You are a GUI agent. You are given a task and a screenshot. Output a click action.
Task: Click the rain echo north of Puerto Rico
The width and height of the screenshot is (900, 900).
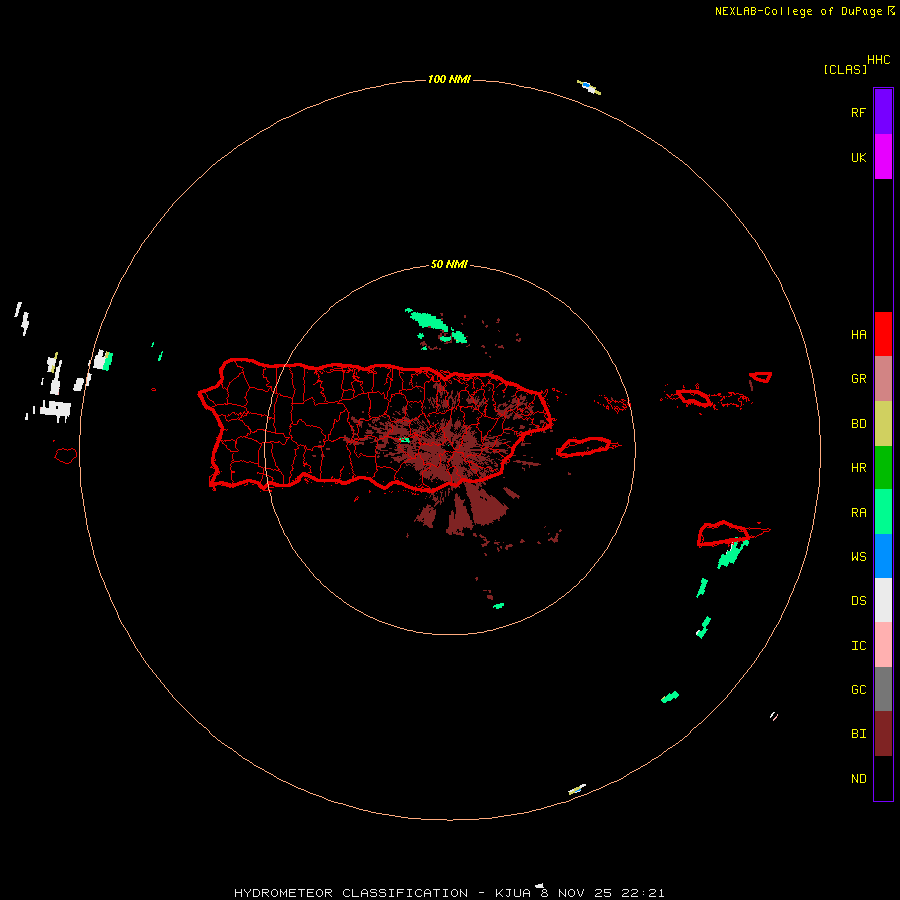[435, 326]
